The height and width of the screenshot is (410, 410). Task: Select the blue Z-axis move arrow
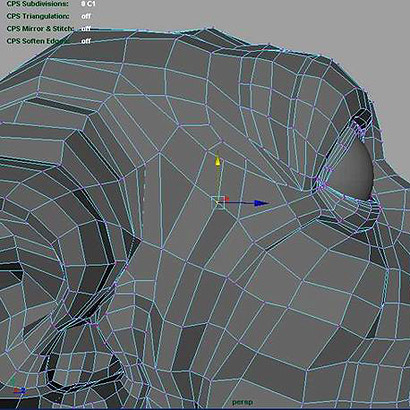click(x=261, y=203)
